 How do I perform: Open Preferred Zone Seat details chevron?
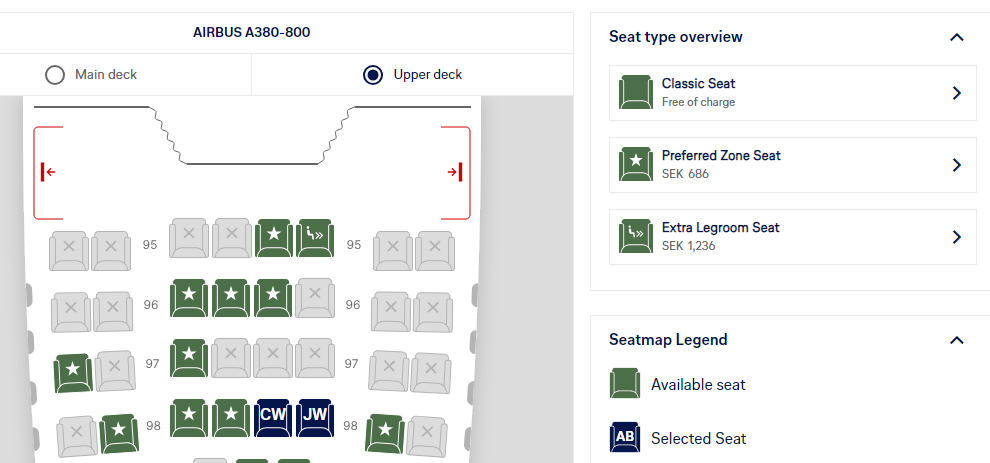(x=956, y=165)
